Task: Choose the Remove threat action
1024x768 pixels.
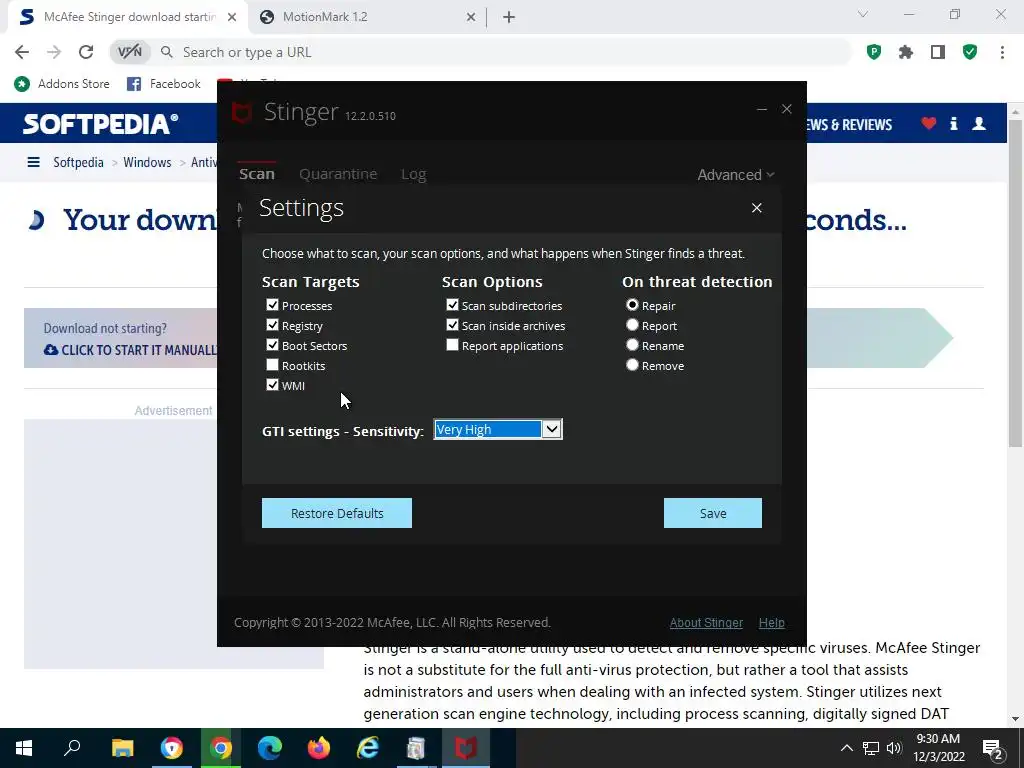Action: pyautogui.click(x=632, y=365)
